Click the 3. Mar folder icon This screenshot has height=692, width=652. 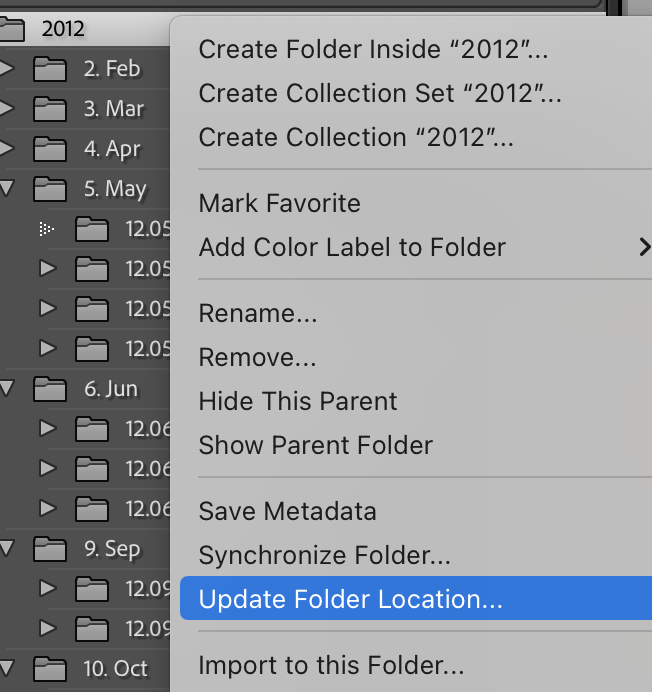click(x=50, y=109)
